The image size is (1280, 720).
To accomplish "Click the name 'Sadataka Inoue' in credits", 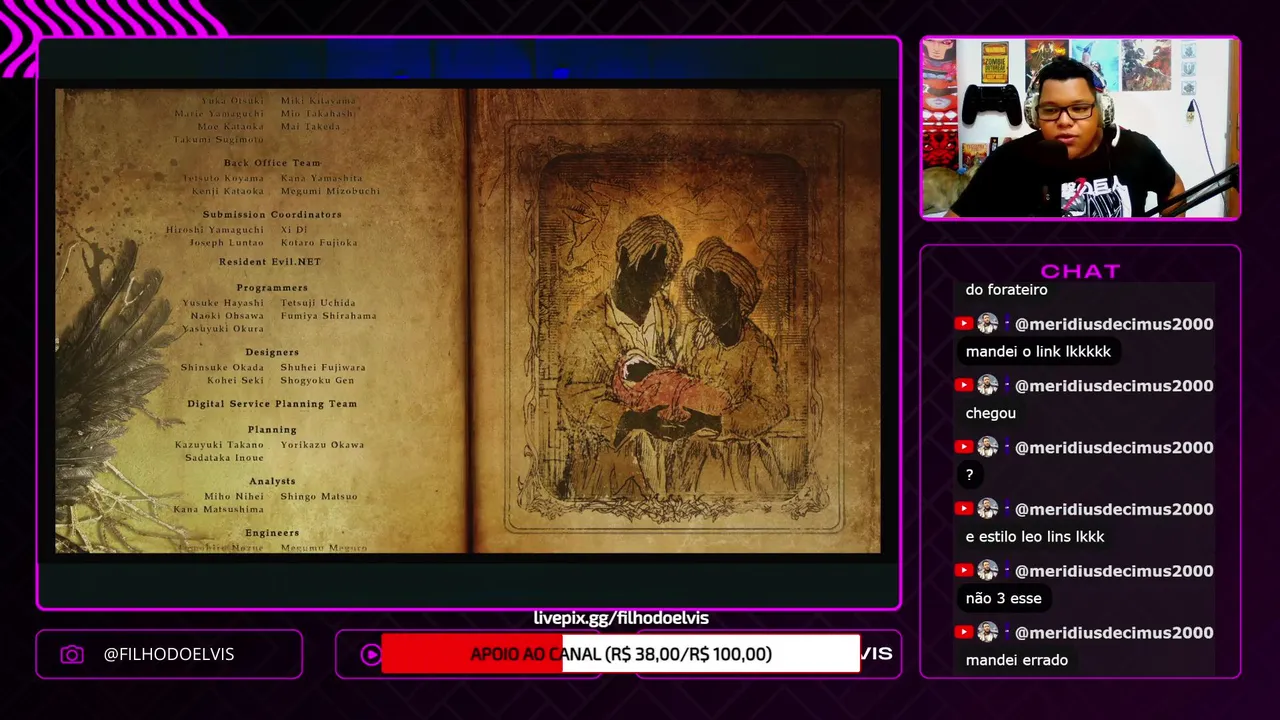I will click(224, 458).
